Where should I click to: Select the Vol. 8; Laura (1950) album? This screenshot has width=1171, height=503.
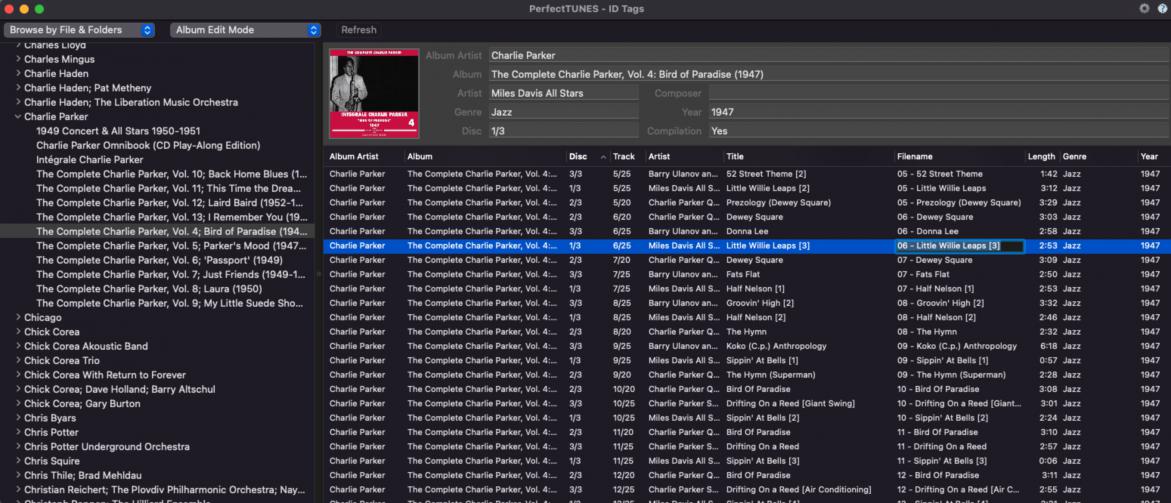pos(148,289)
